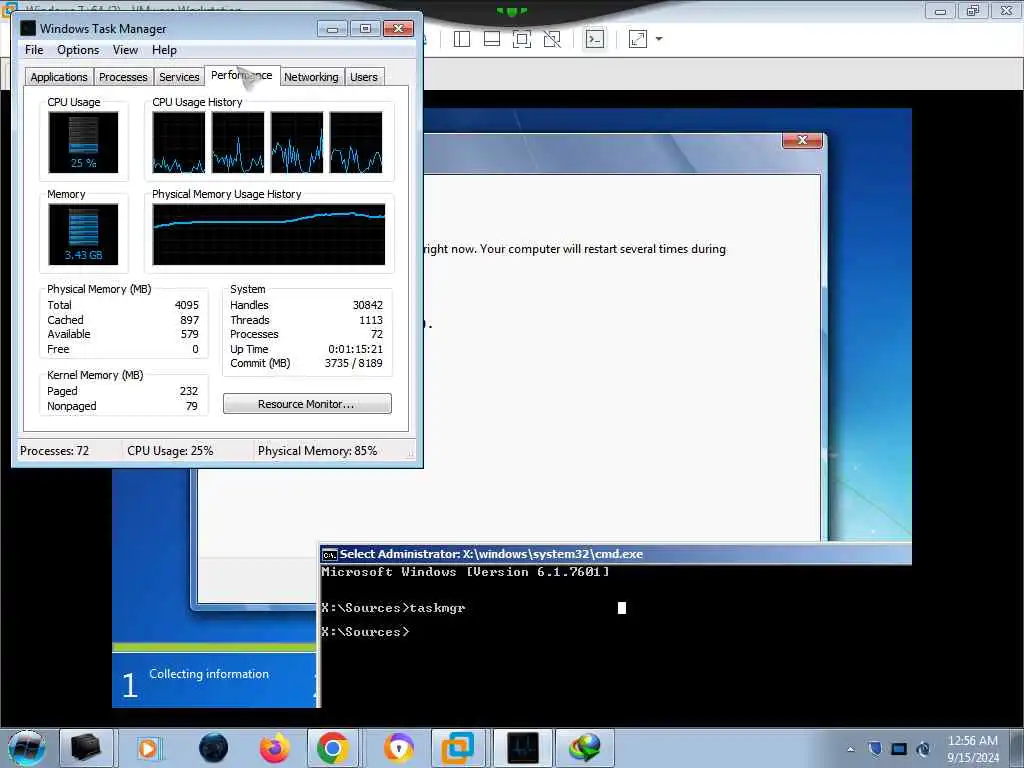Launch Windows Media Player from taskbar
The height and width of the screenshot is (768, 1024).
pos(148,748)
